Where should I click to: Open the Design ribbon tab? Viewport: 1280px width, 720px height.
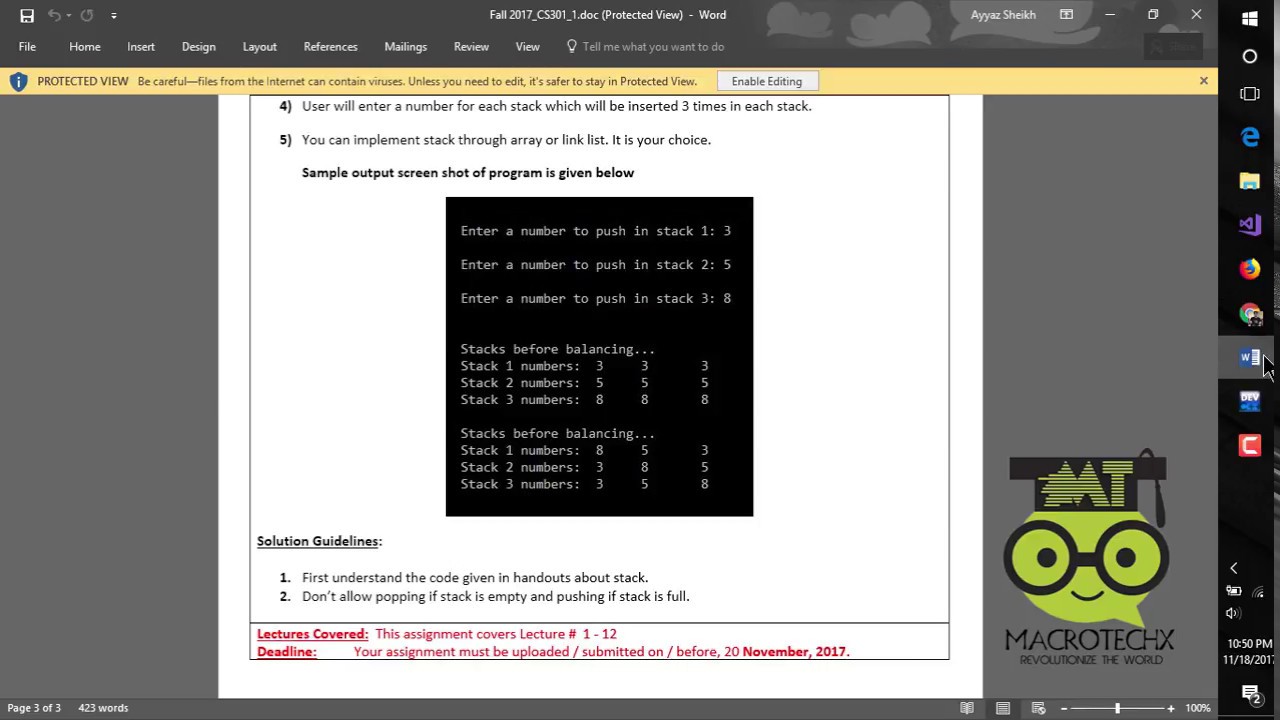(x=199, y=47)
